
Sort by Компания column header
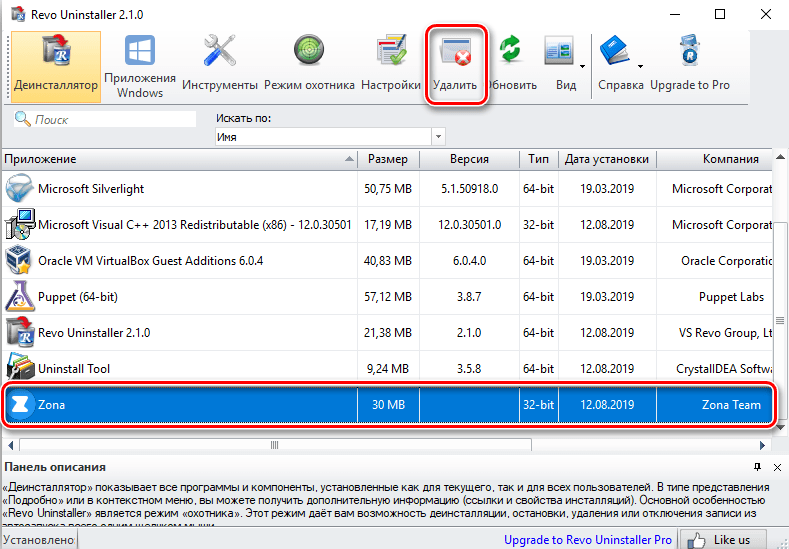tap(715, 159)
